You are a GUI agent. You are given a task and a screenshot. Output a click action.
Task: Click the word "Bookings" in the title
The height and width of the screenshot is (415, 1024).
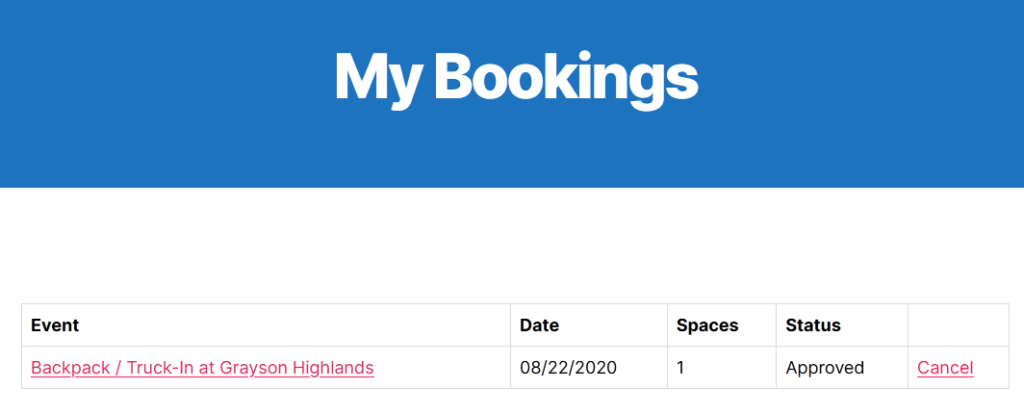[x=566, y=78]
